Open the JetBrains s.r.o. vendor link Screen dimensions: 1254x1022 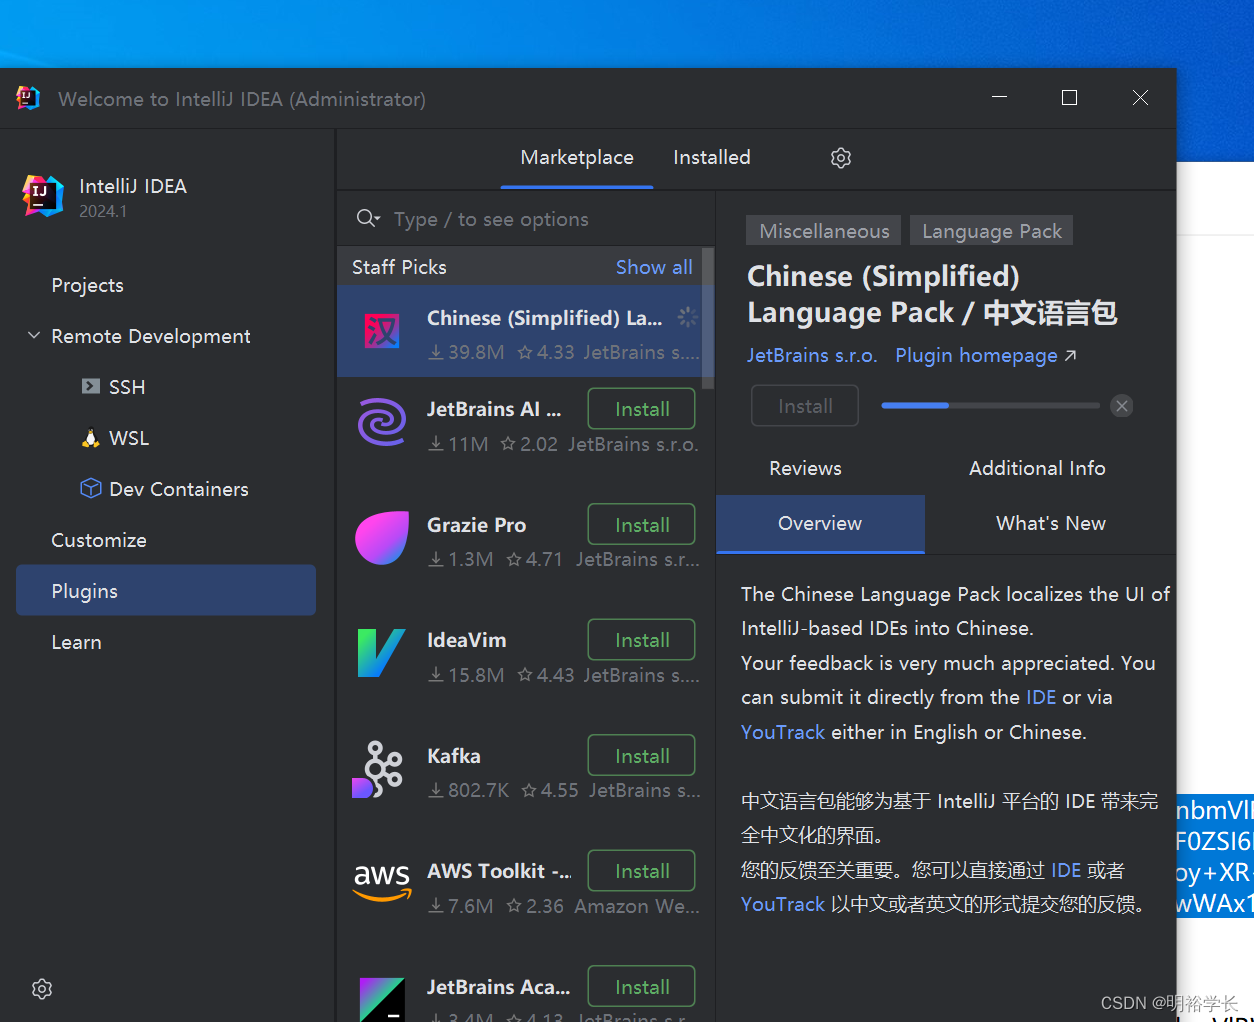[x=812, y=355]
